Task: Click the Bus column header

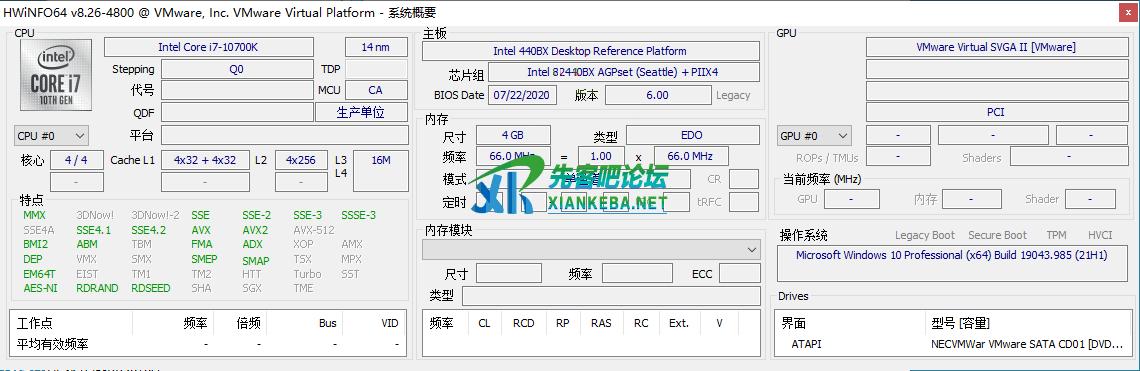Action: pyautogui.click(x=328, y=324)
